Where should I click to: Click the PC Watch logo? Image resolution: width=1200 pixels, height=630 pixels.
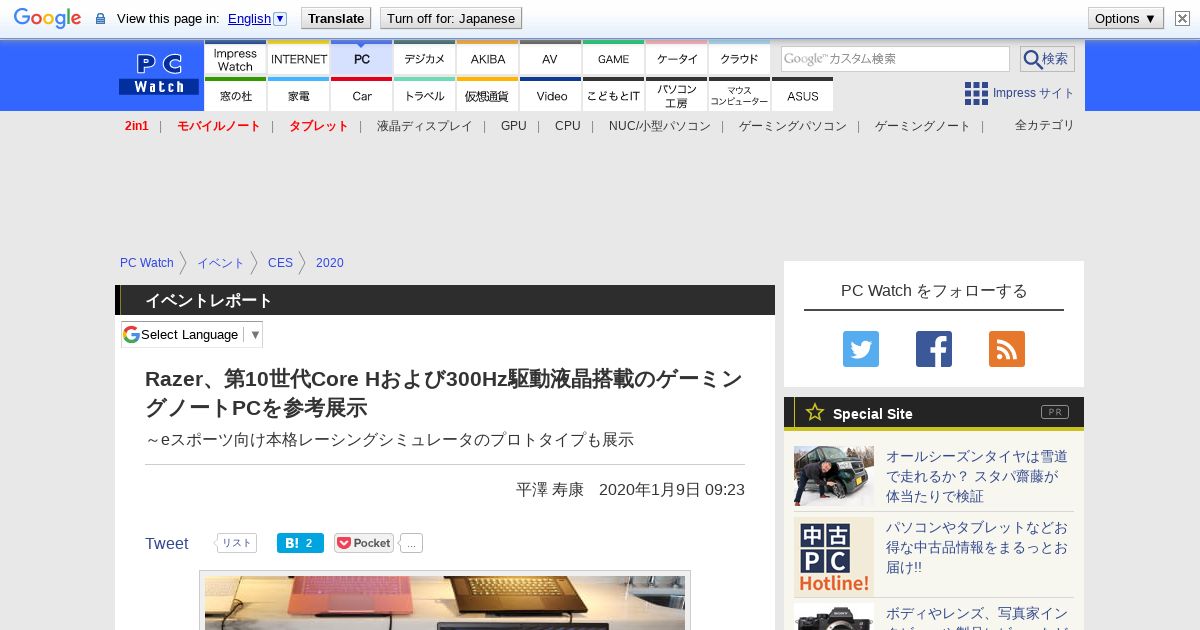[159, 75]
